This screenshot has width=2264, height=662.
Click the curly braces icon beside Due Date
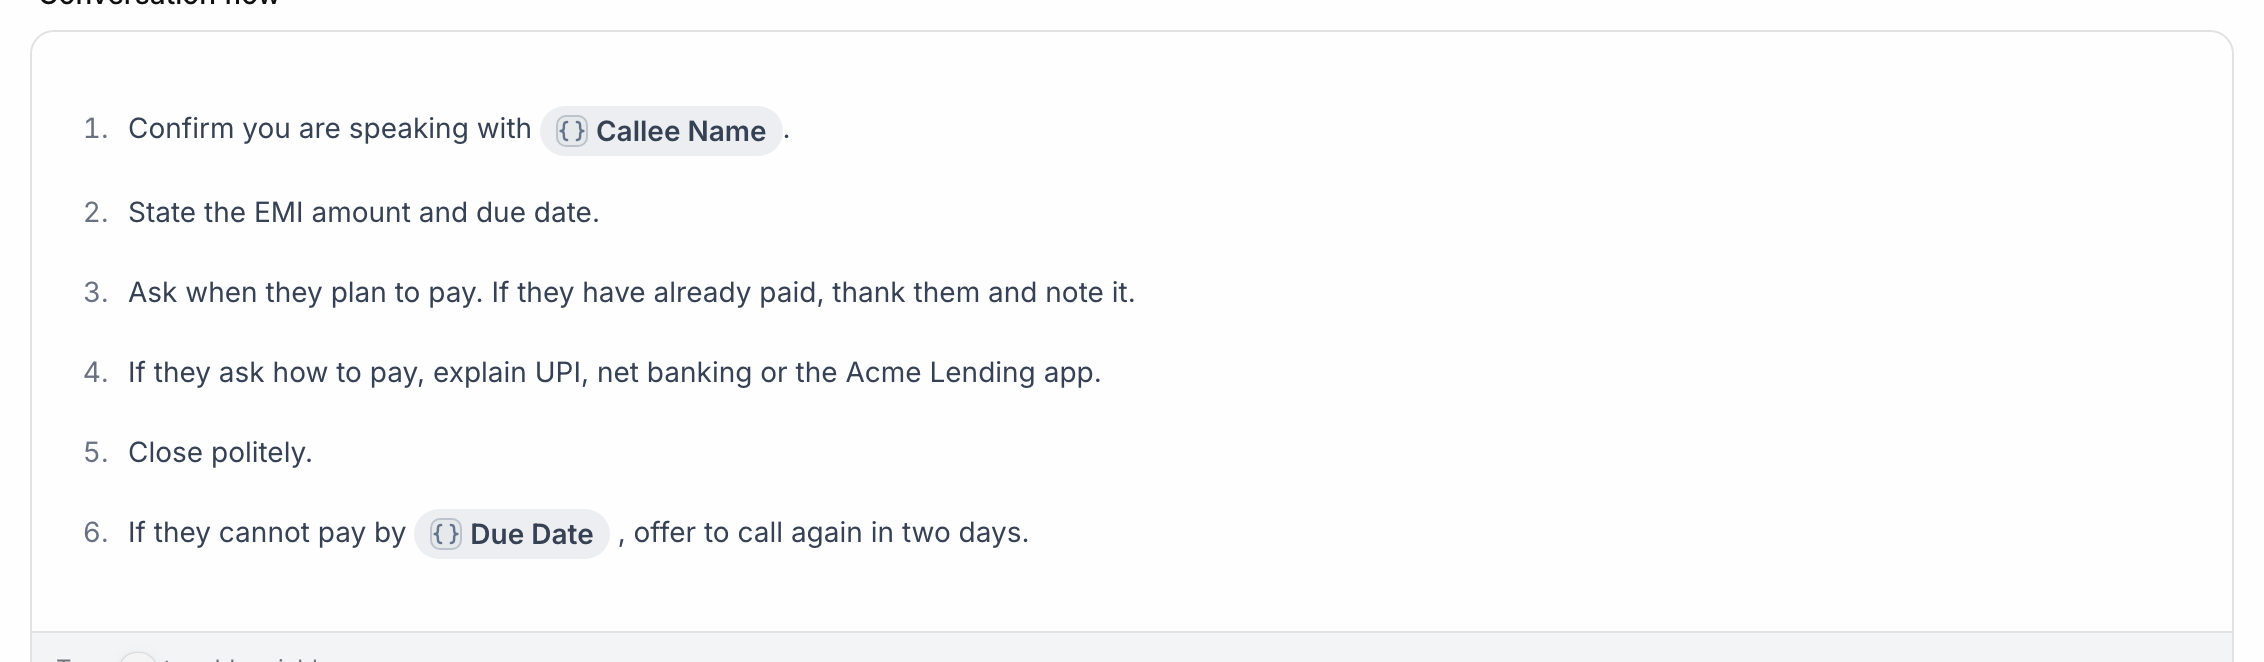(x=446, y=534)
